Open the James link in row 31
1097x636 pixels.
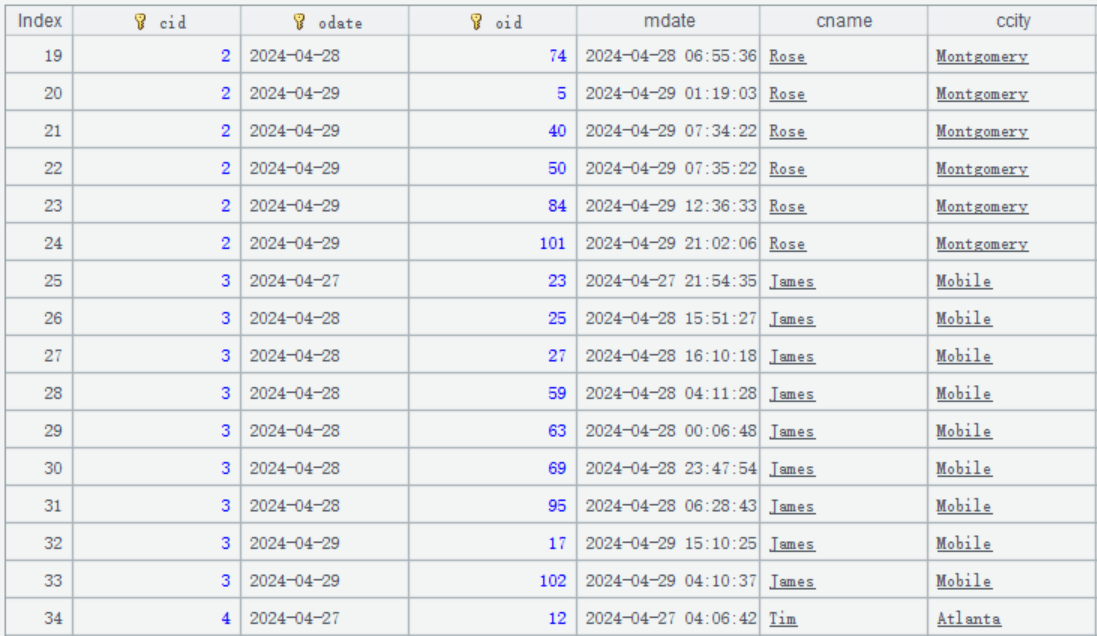[x=792, y=506]
